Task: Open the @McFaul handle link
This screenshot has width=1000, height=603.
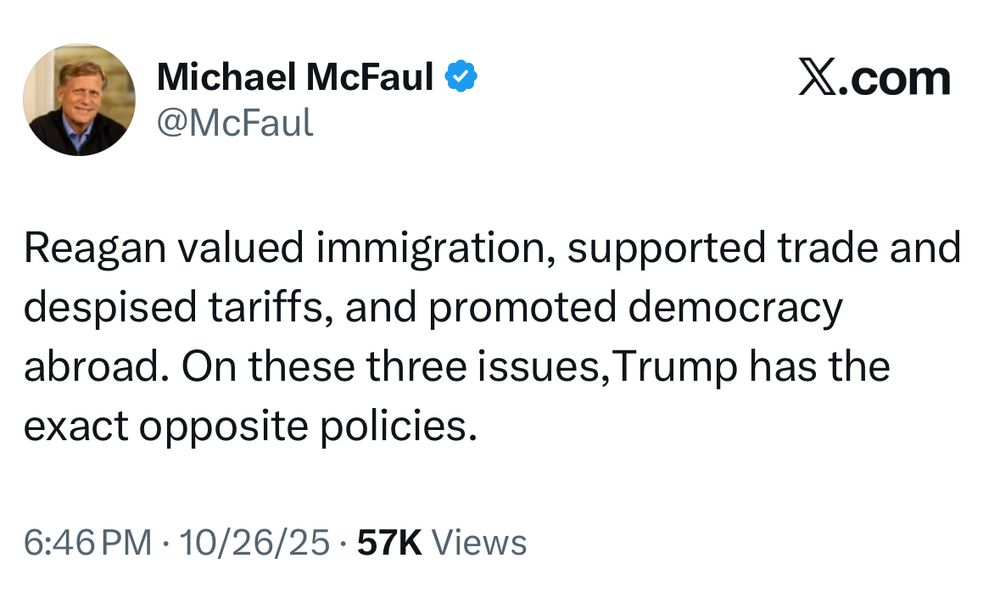Action: pos(235,122)
